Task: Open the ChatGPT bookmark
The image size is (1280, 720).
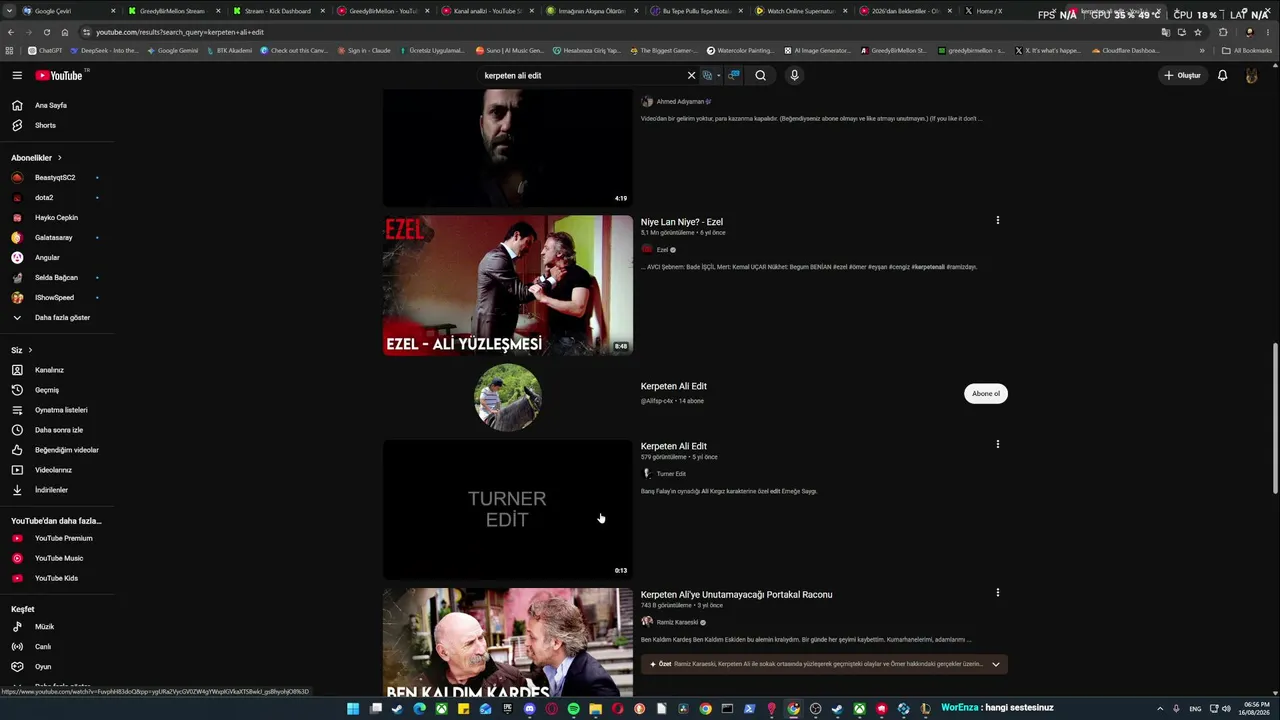Action: point(45,50)
